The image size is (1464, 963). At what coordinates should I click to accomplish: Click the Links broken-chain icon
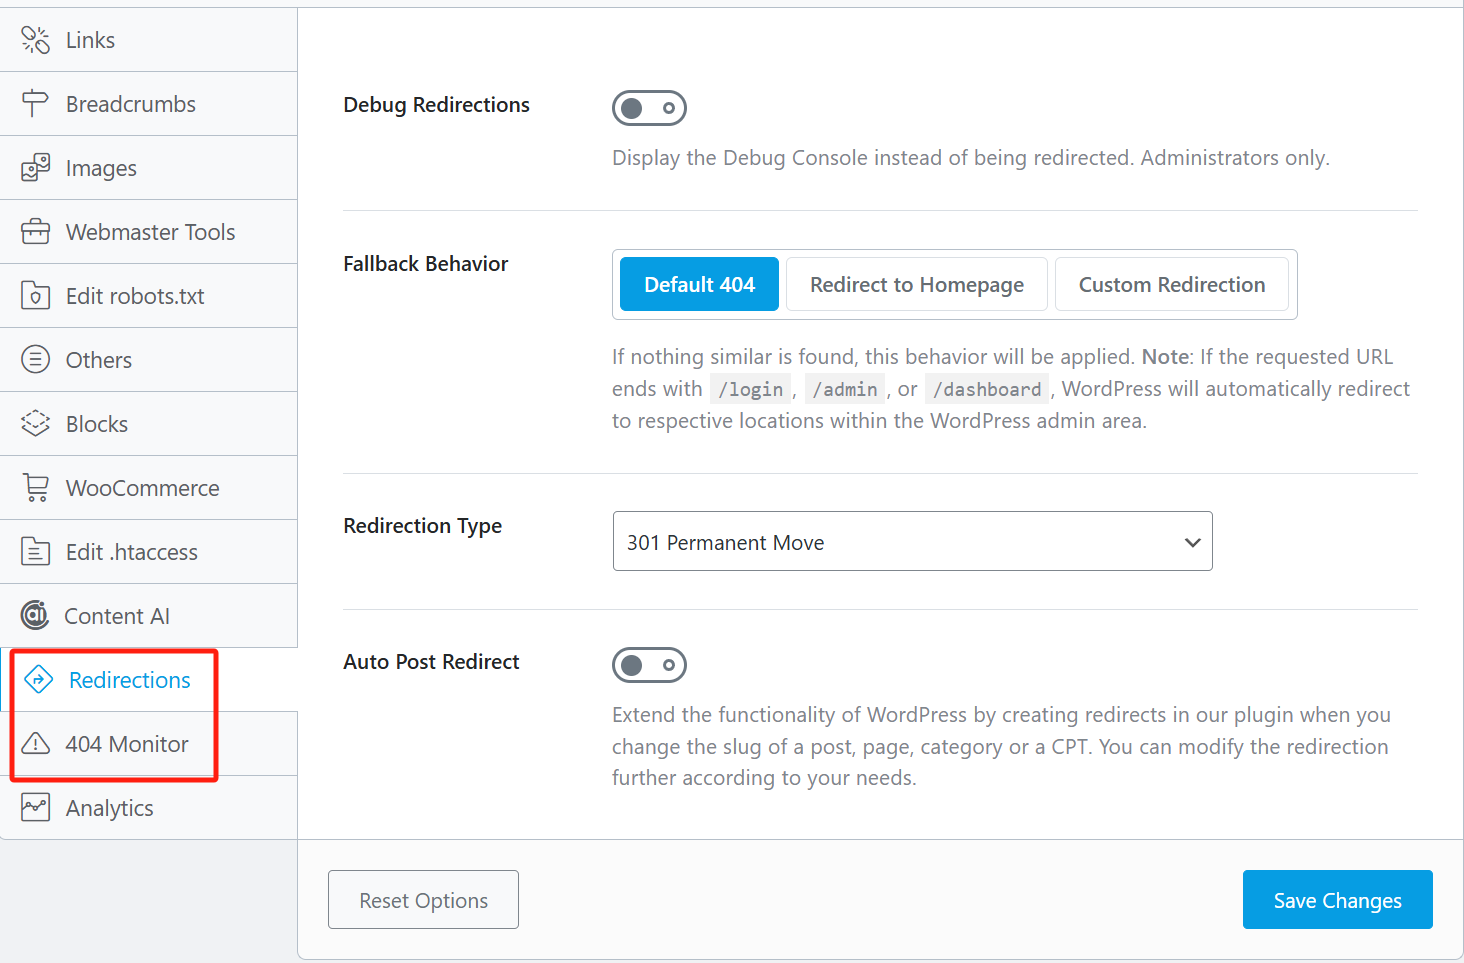click(35, 40)
